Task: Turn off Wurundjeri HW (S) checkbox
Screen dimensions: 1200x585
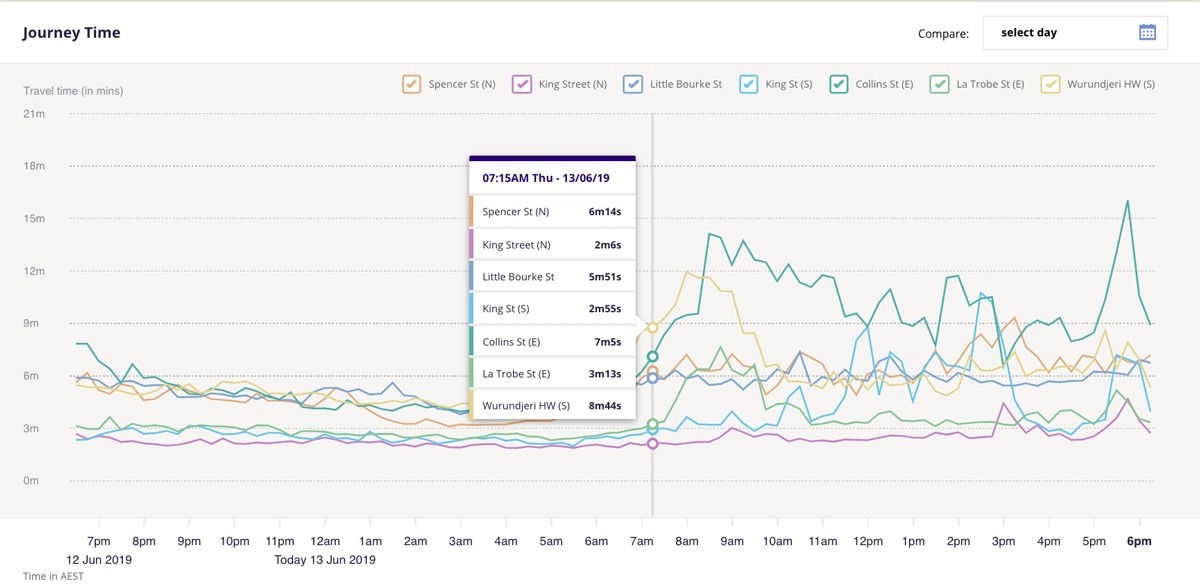Action: point(1050,84)
